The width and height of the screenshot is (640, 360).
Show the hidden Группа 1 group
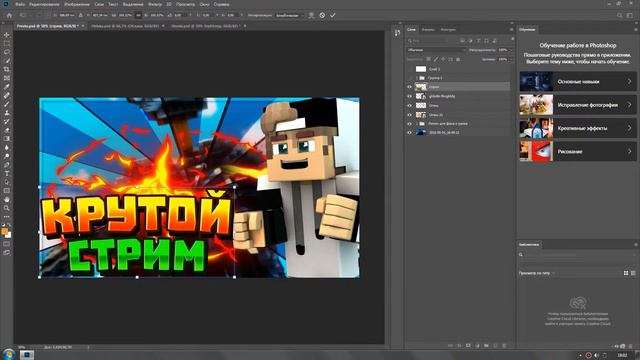point(409,78)
